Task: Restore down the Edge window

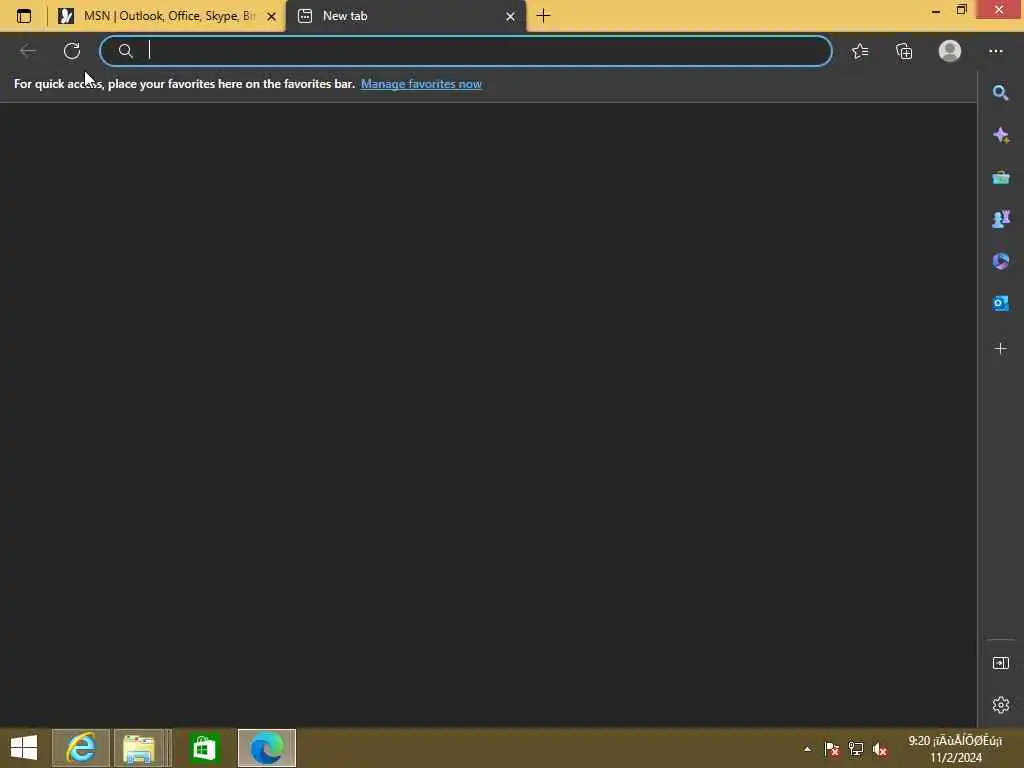Action: (961, 10)
